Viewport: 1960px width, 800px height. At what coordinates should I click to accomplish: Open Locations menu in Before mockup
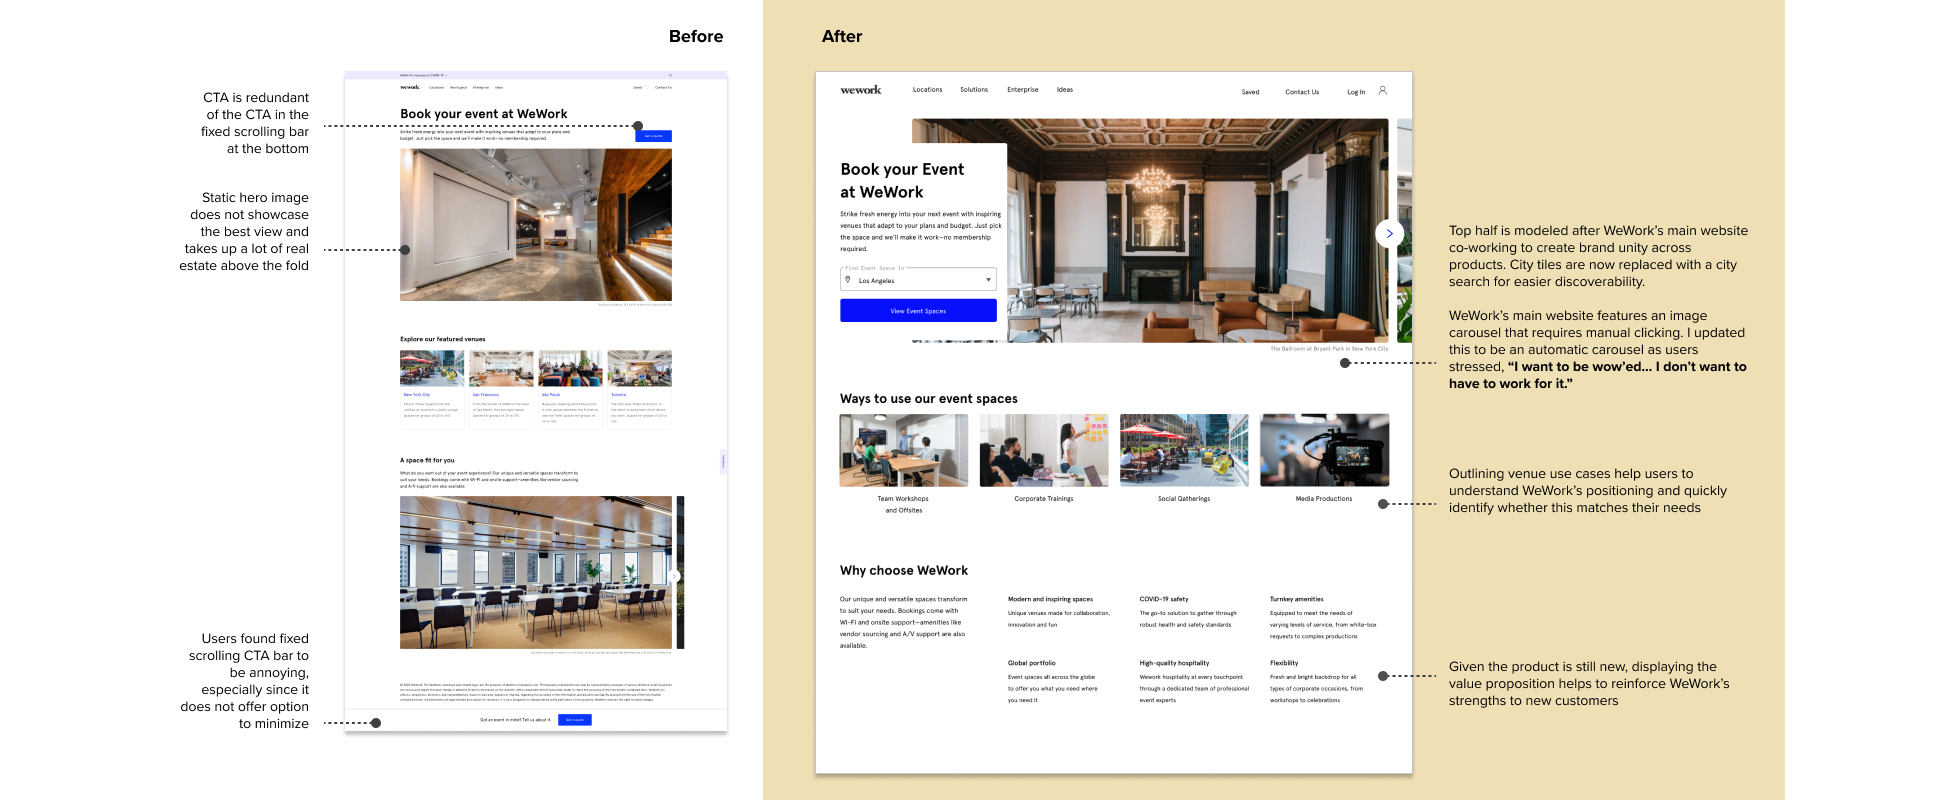(x=436, y=87)
